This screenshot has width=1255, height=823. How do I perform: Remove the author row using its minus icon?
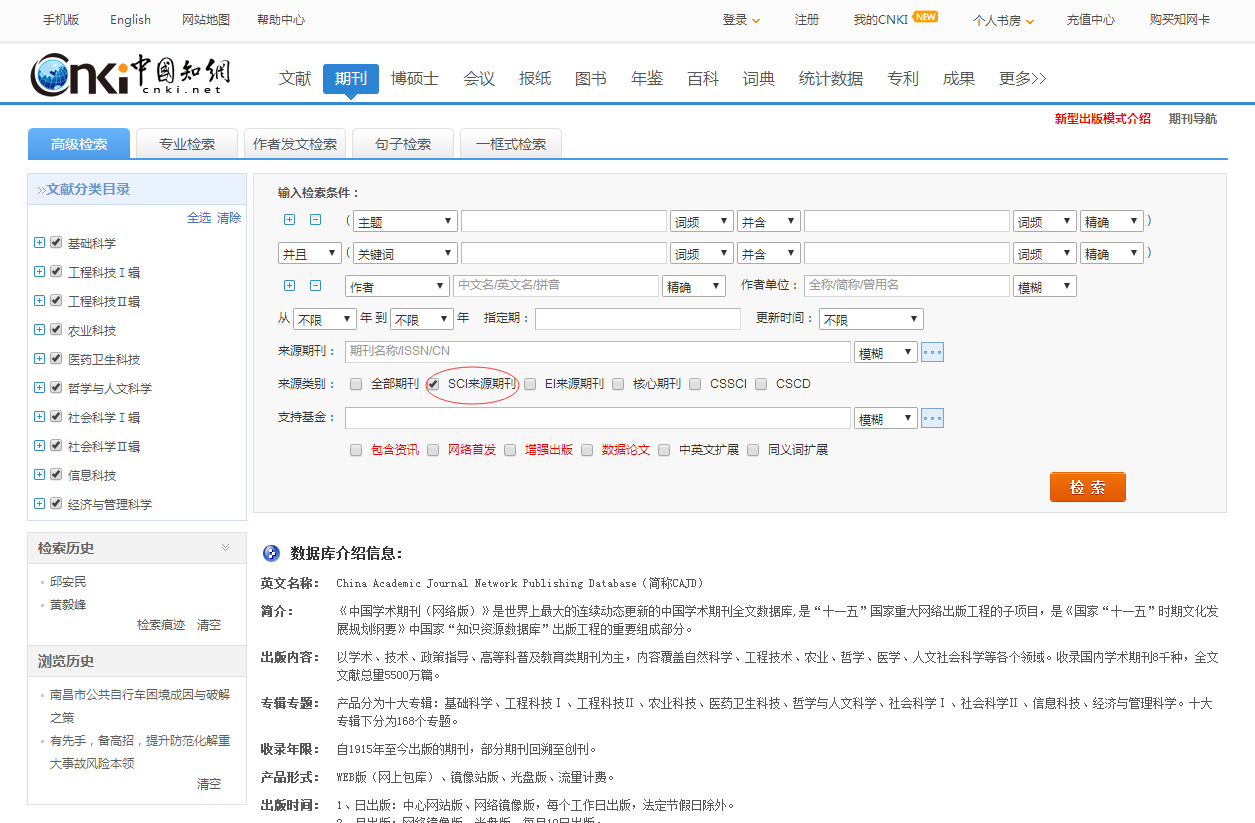315,286
